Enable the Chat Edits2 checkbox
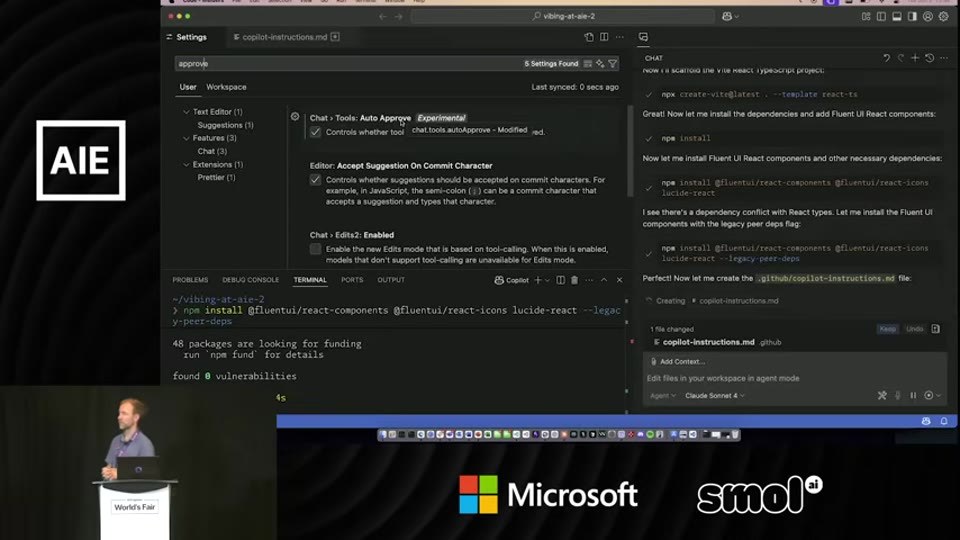The width and height of the screenshot is (960, 540). (315, 249)
